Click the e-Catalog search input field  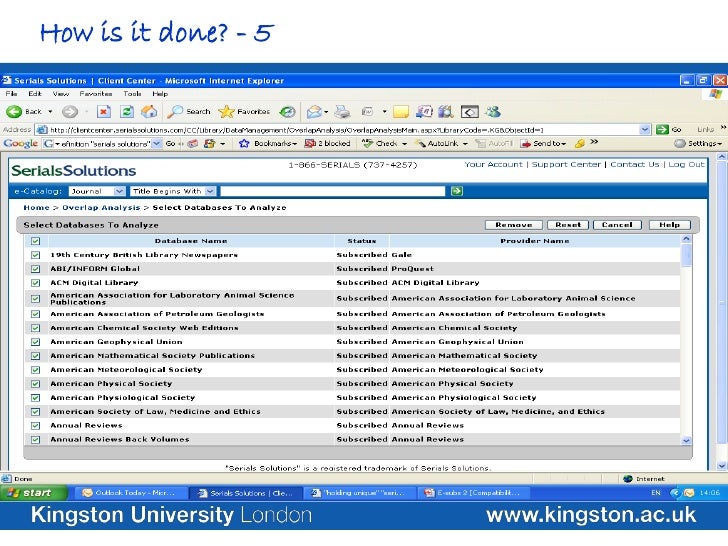[x=332, y=191]
